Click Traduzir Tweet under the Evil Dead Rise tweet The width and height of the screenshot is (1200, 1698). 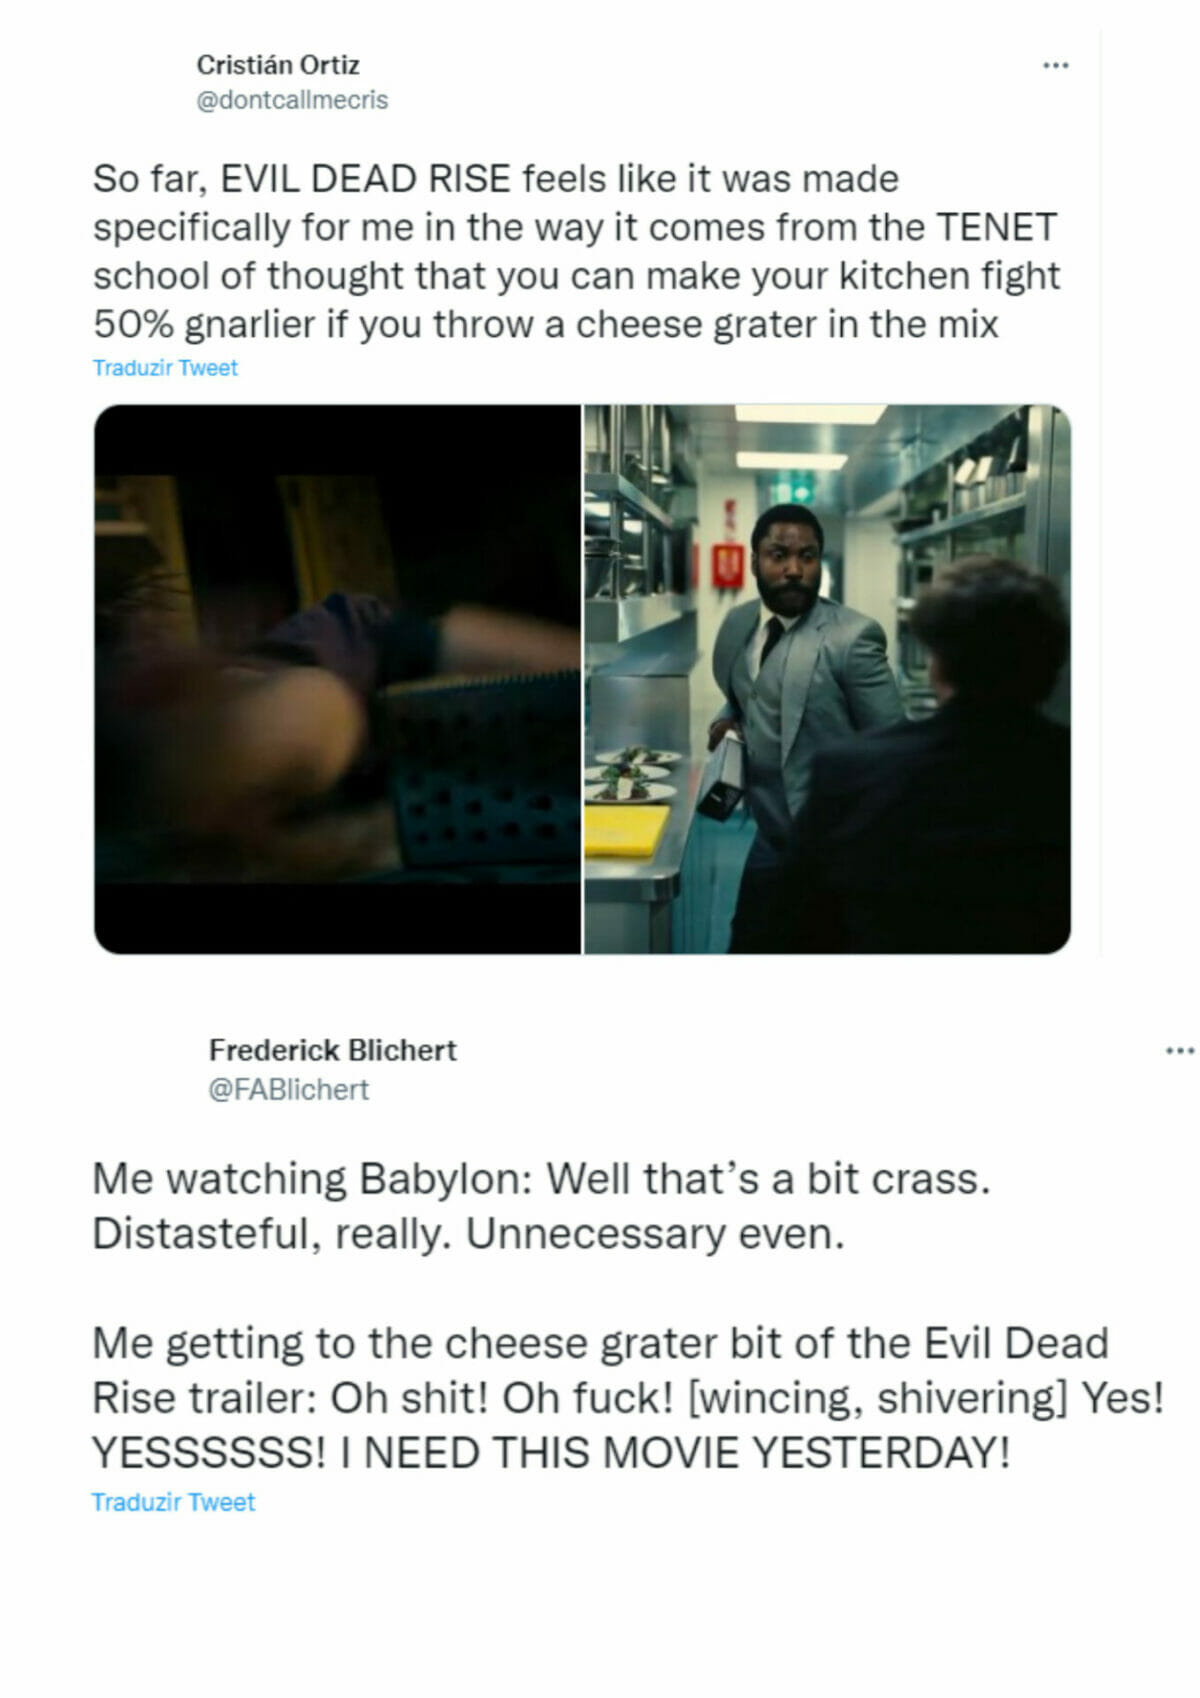click(165, 368)
